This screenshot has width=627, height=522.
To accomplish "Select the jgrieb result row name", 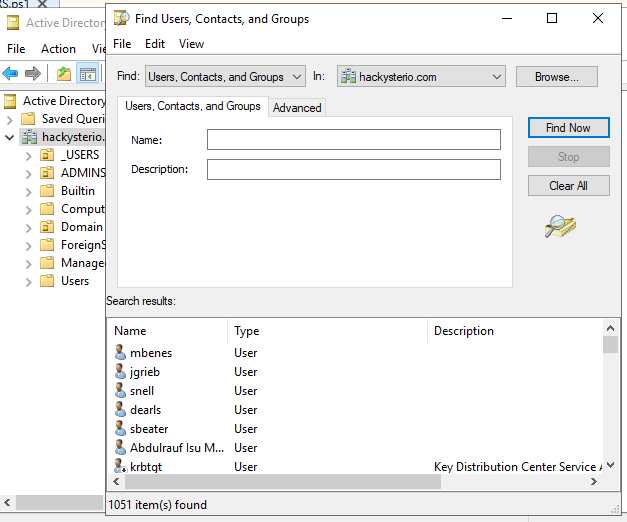I will 145,372.
